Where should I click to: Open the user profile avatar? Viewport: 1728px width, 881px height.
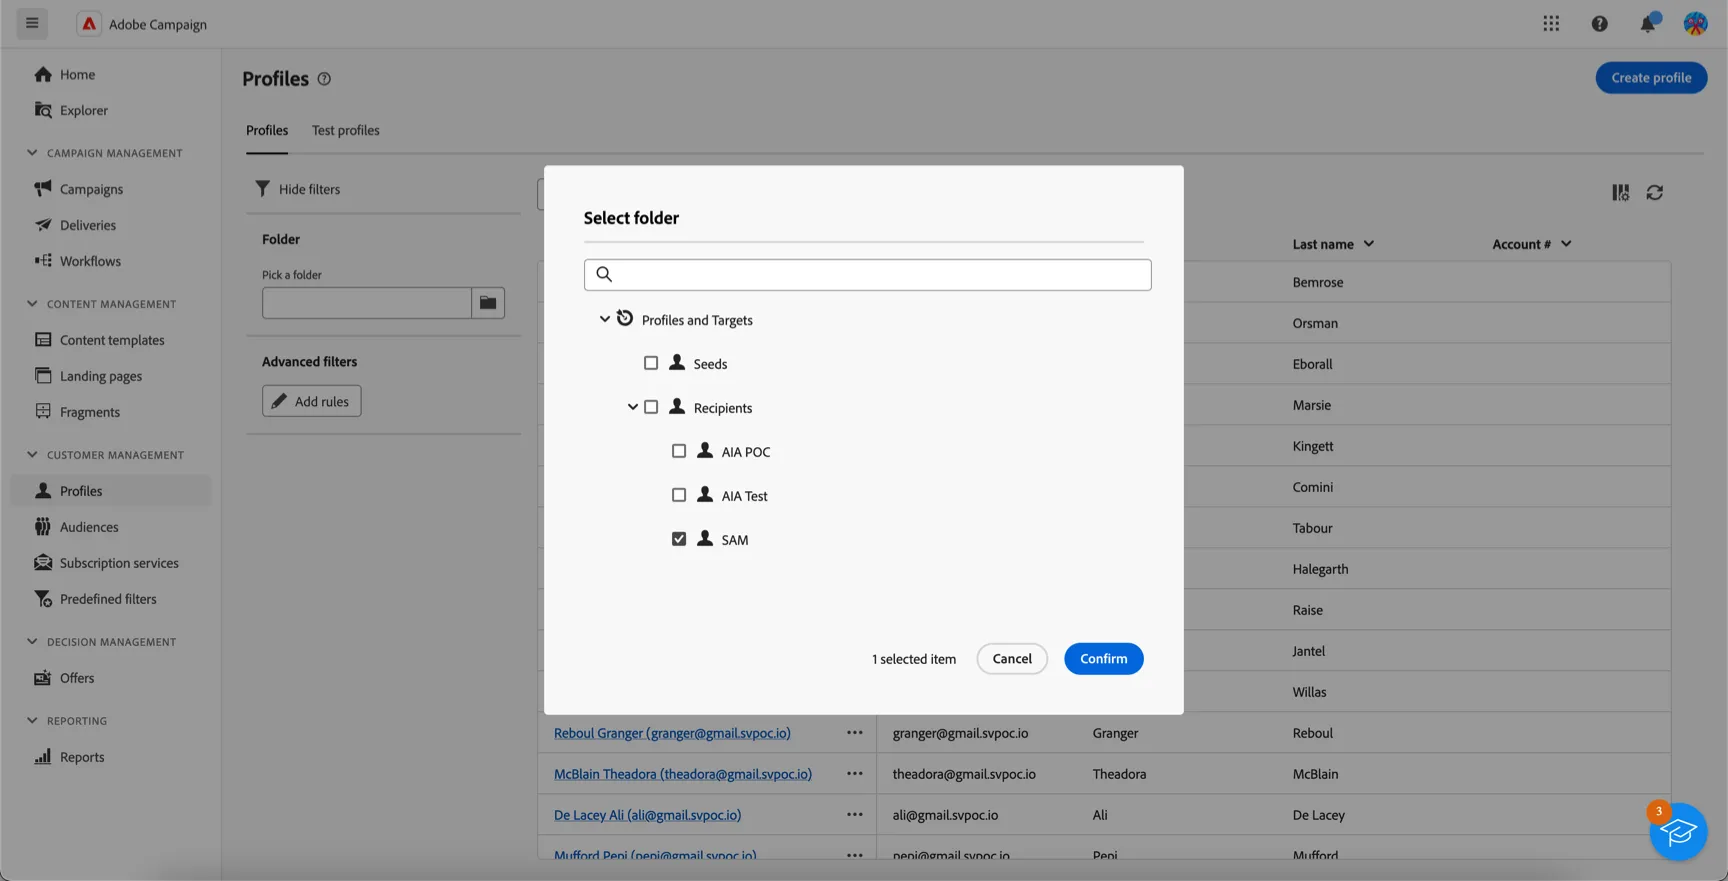click(1695, 23)
